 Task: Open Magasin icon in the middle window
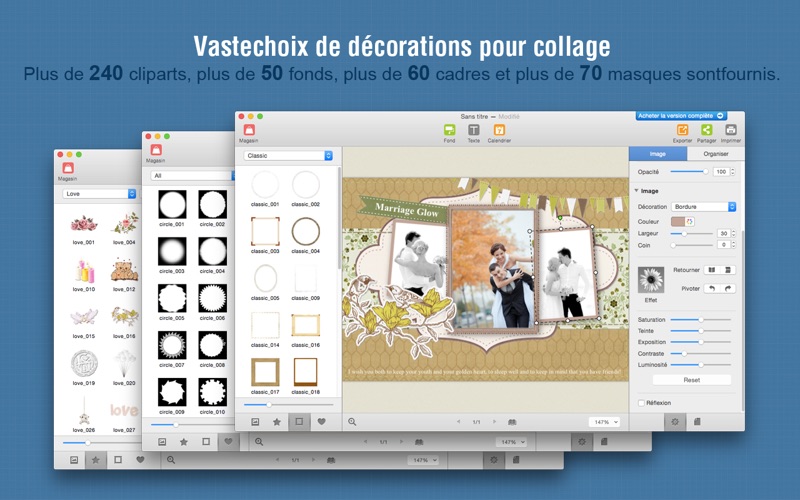(156, 150)
